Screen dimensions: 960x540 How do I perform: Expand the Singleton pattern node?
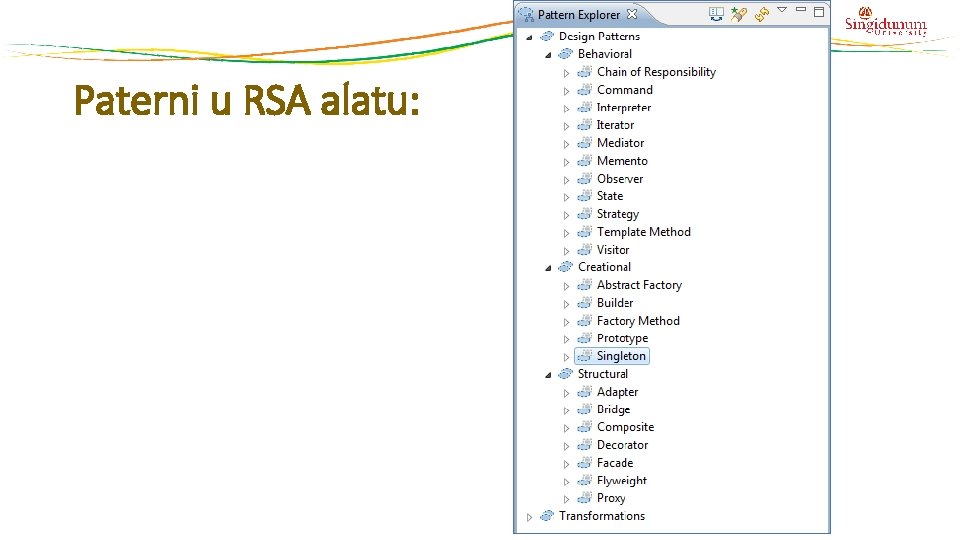point(566,357)
